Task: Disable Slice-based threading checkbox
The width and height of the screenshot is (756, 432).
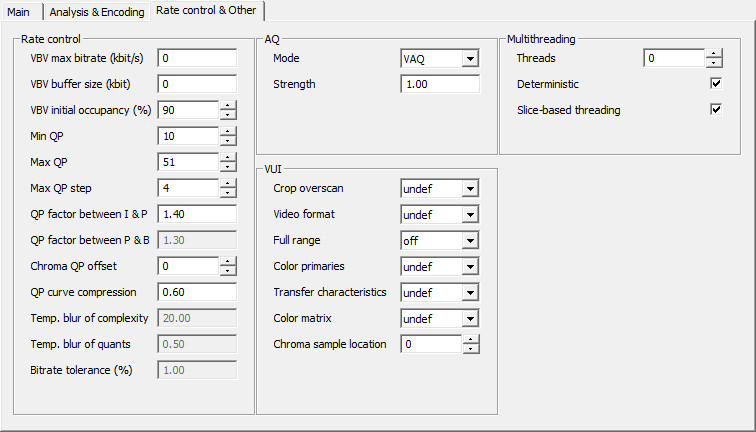Action: click(716, 110)
